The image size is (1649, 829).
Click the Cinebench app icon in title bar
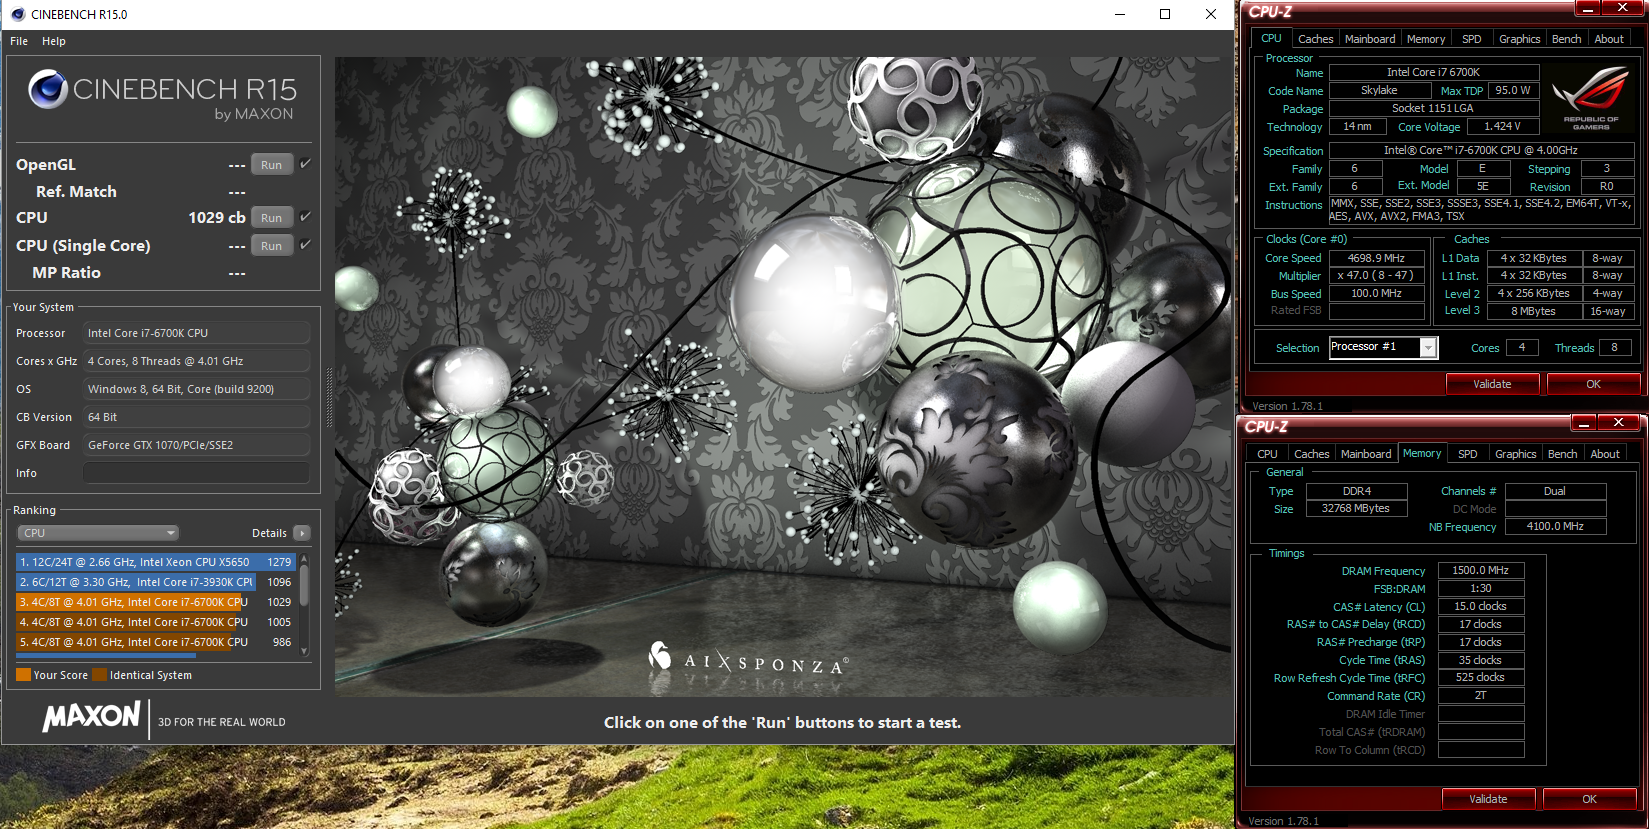click(17, 14)
